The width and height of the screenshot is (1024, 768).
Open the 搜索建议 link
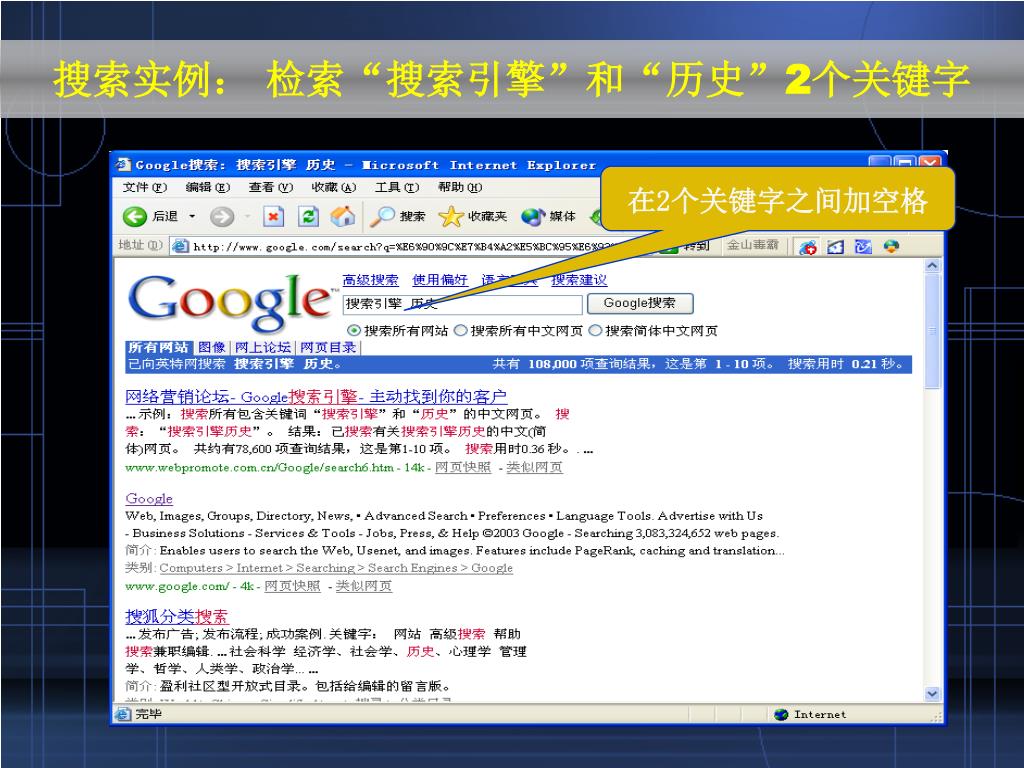(x=579, y=280)
